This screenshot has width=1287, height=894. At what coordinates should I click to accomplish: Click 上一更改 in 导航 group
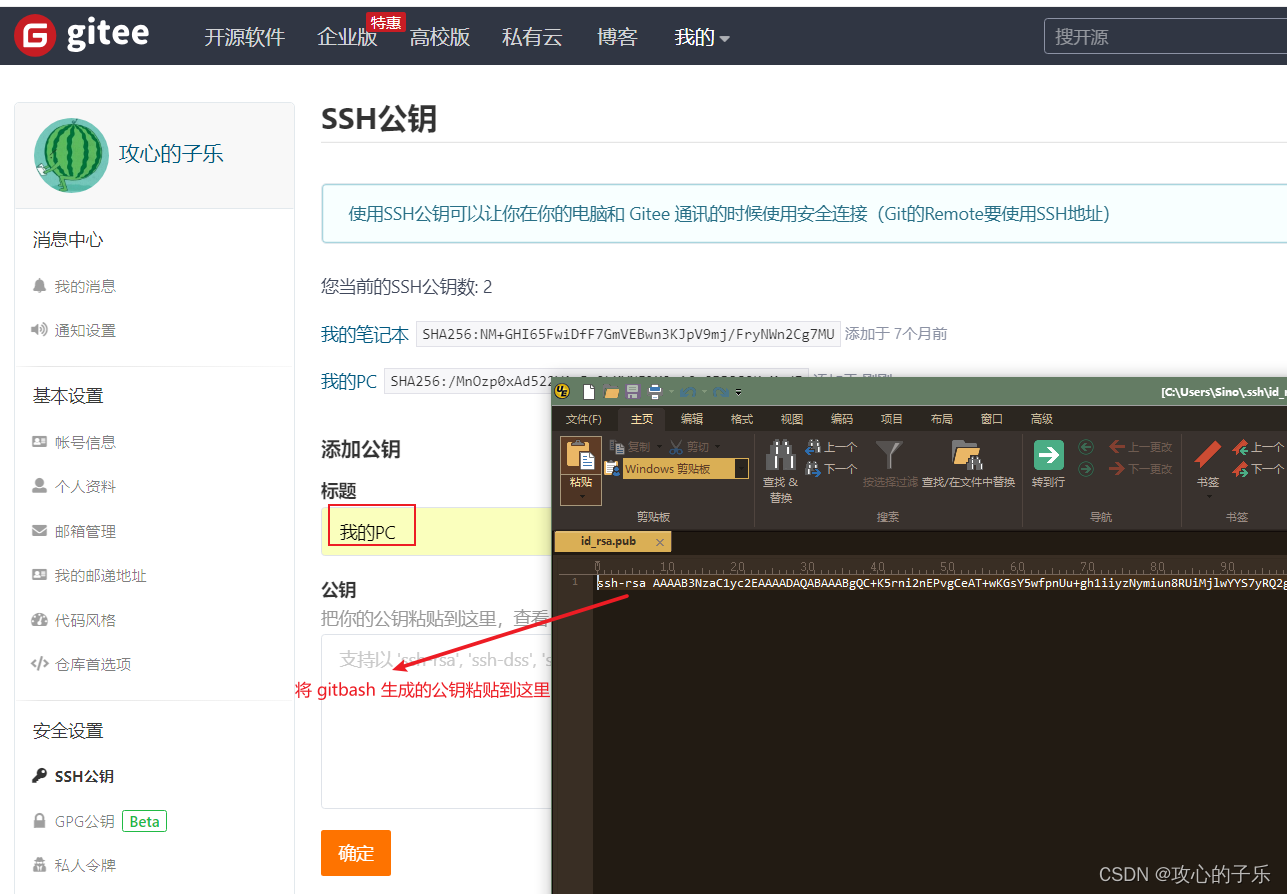[x=1140, y=447]
